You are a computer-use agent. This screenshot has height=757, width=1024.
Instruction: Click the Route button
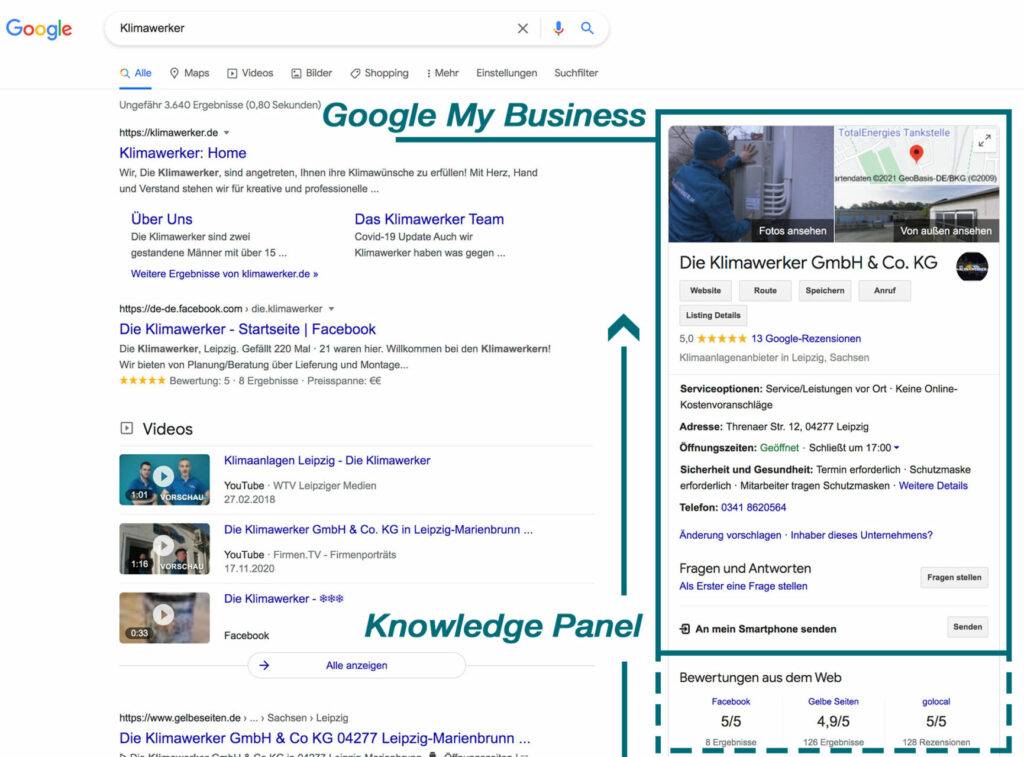coord(765,291)
